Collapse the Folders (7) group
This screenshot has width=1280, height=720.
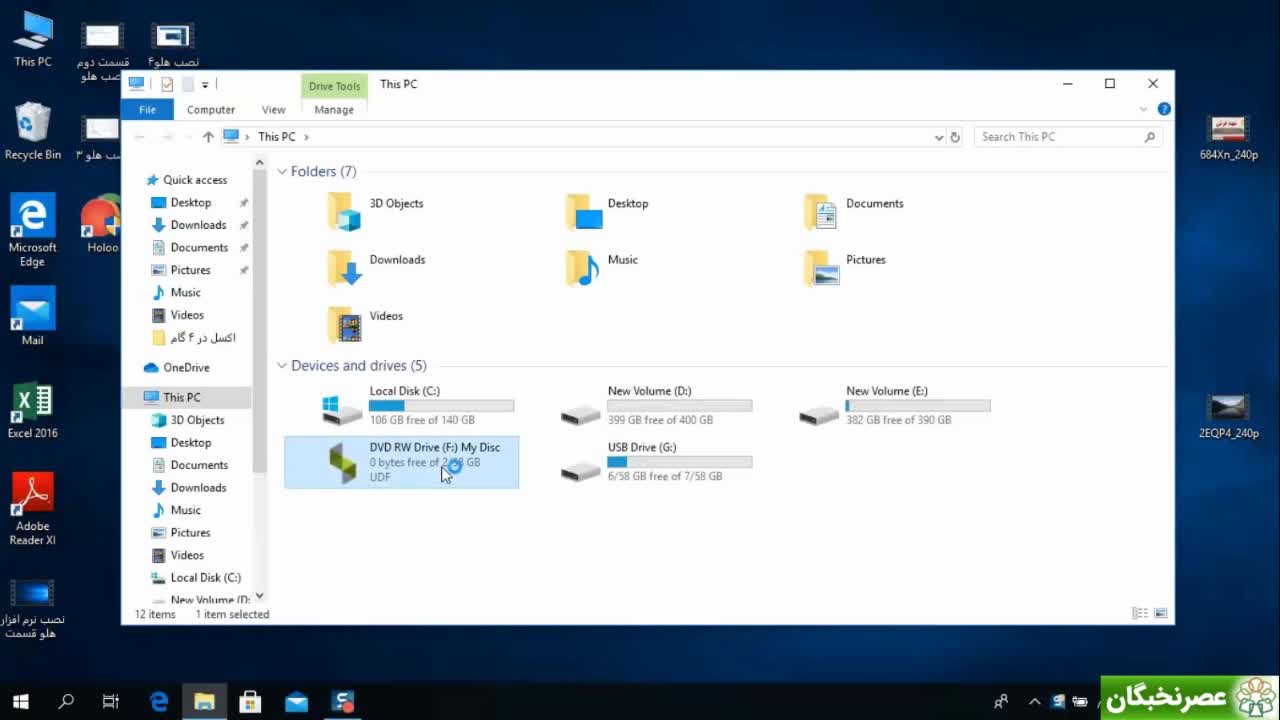[x=282, y=172]
